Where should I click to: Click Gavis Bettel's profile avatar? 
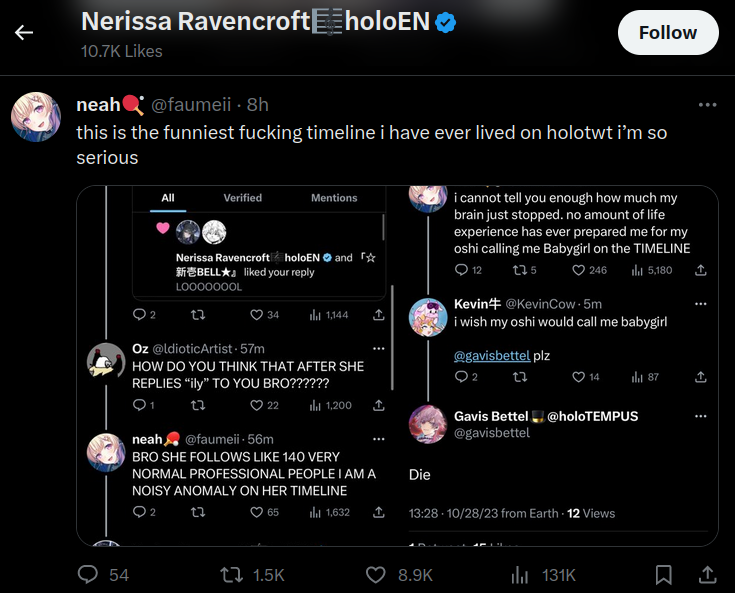[428, 424]
